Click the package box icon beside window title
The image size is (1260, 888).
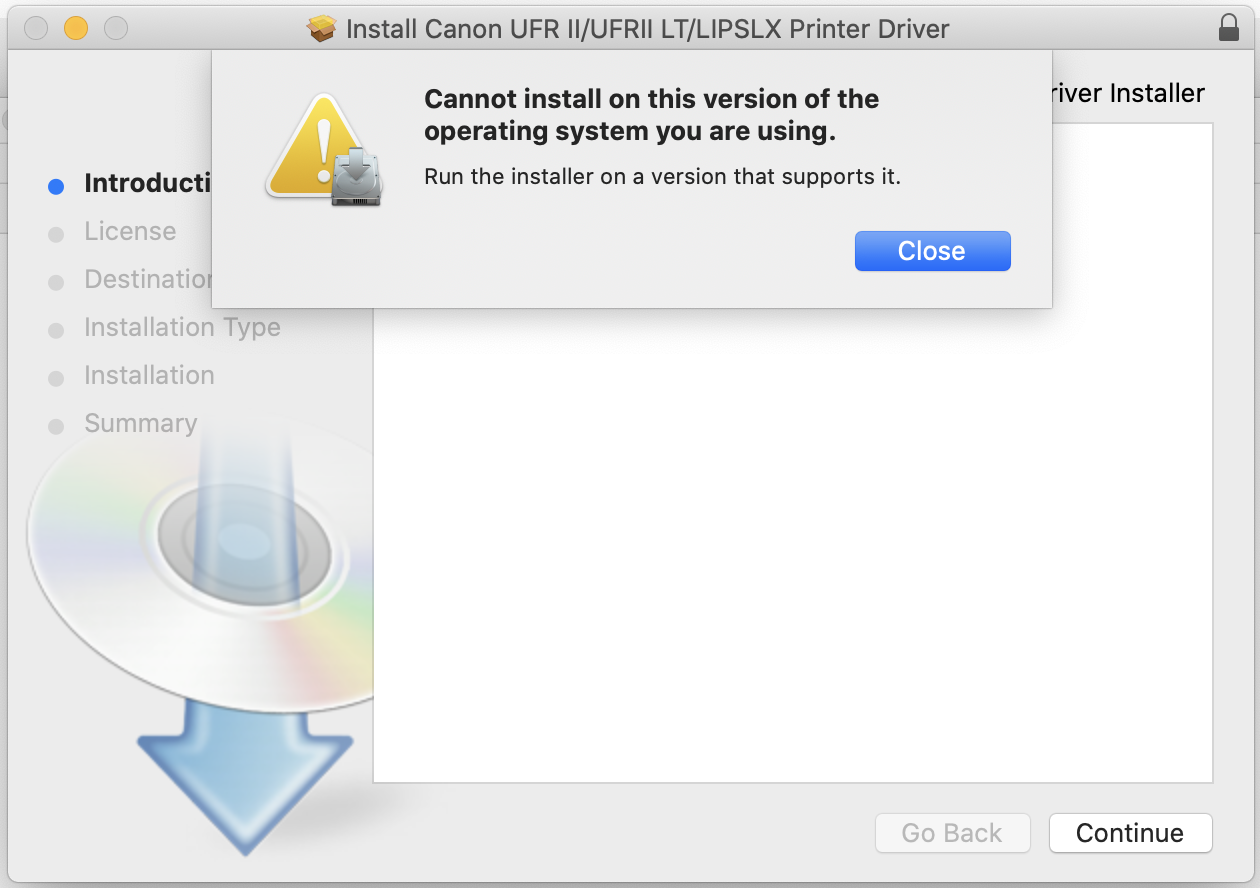(x=322, y=29)
